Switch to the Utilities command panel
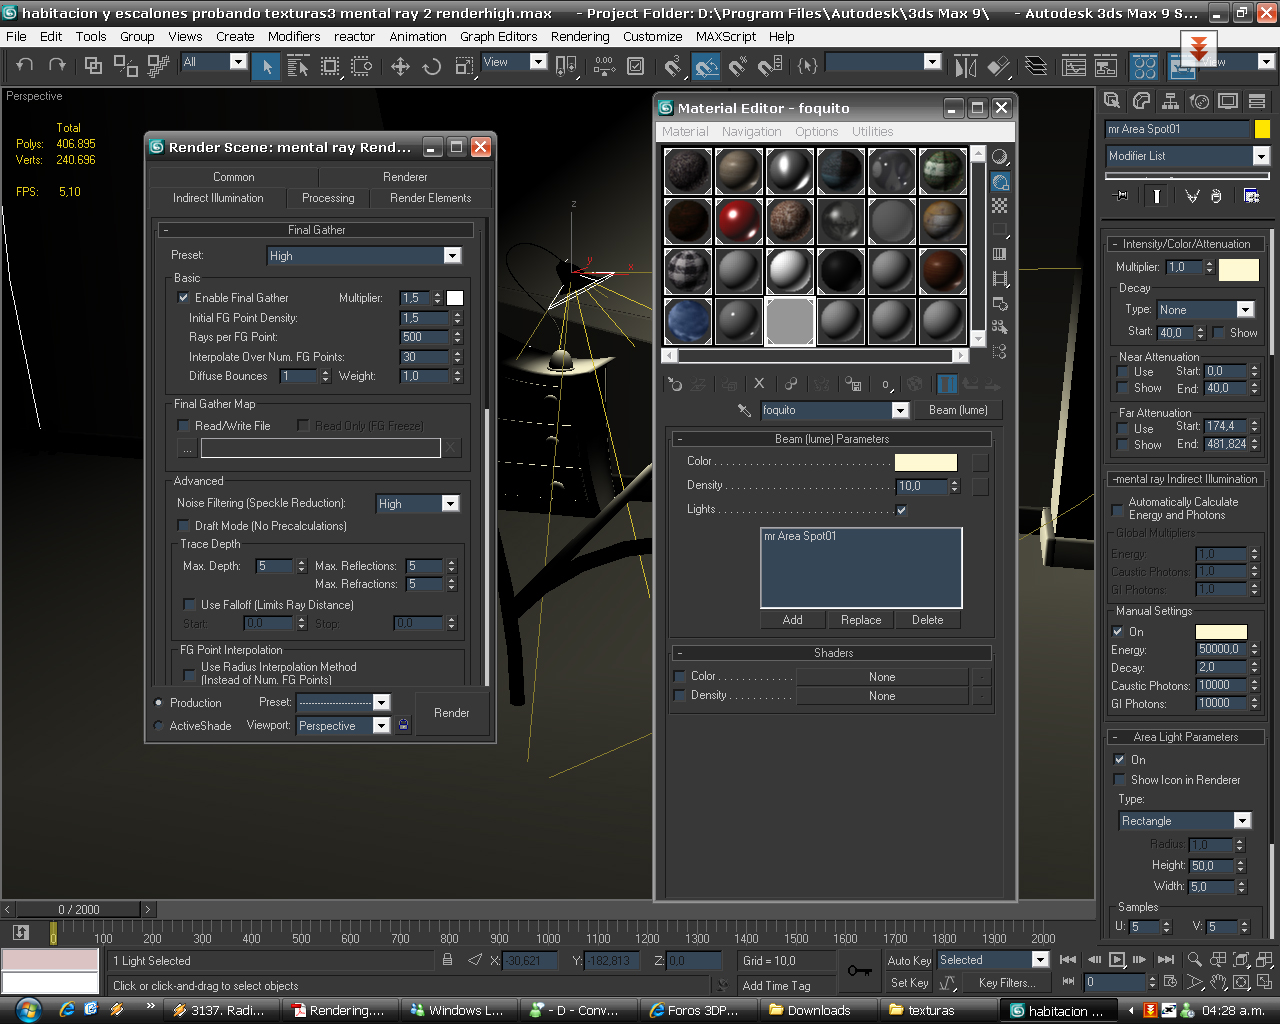The width and height of the screenshot is (1280, 1024). pos(1257,101)
